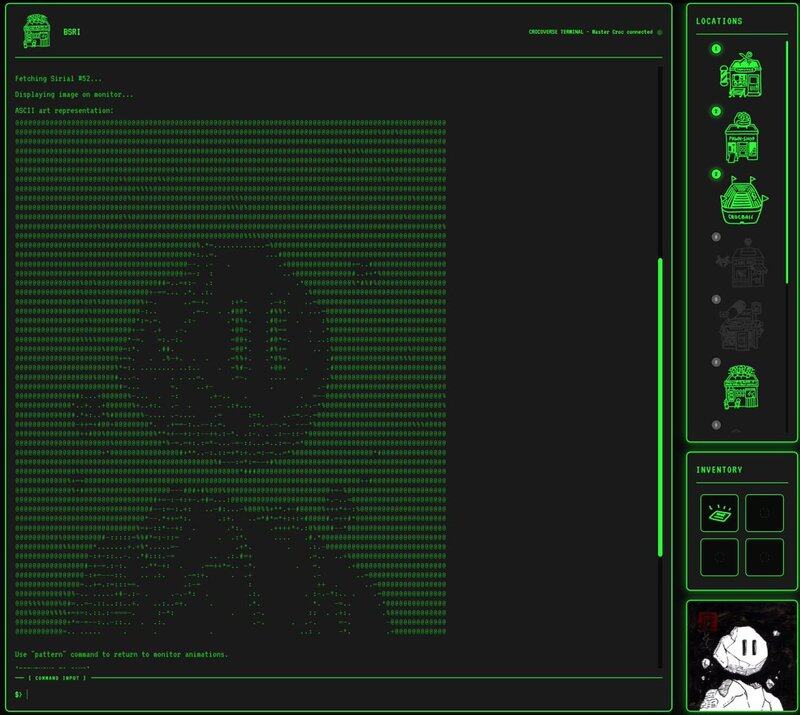Open the Pawn Shop location
The height and width of the screenshot is (715, 800).
[741, 139]
